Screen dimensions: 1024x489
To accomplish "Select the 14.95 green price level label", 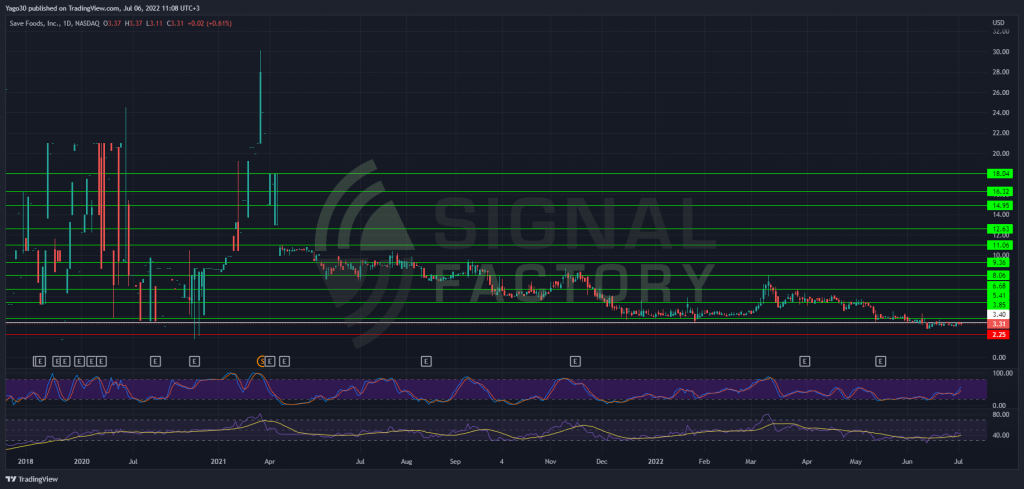I will [1000, 206].
